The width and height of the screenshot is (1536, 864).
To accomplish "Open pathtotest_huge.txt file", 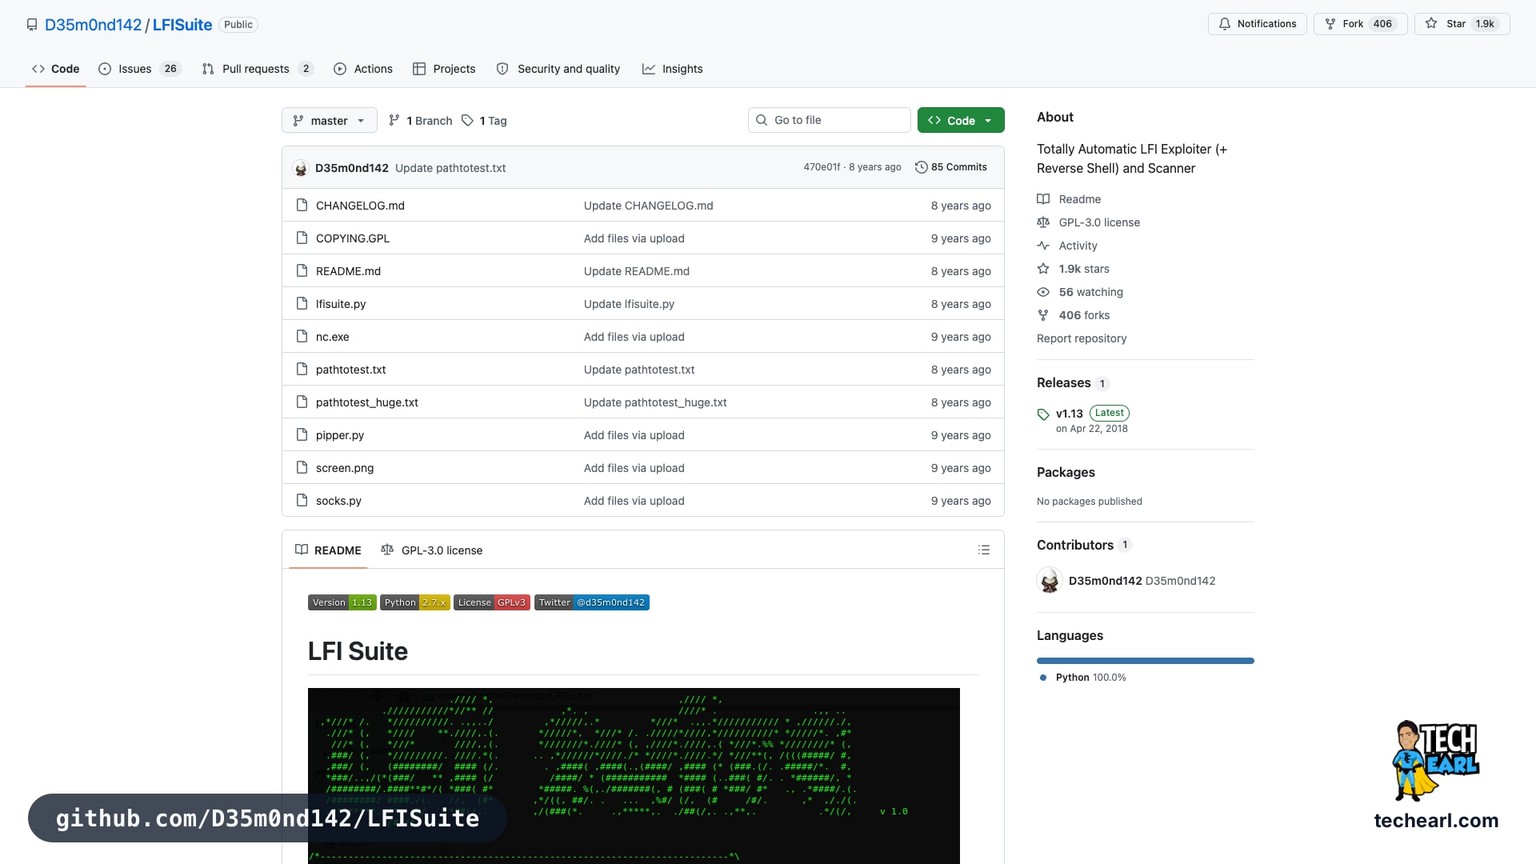I will pyautogui.click(x=367, y=402).
